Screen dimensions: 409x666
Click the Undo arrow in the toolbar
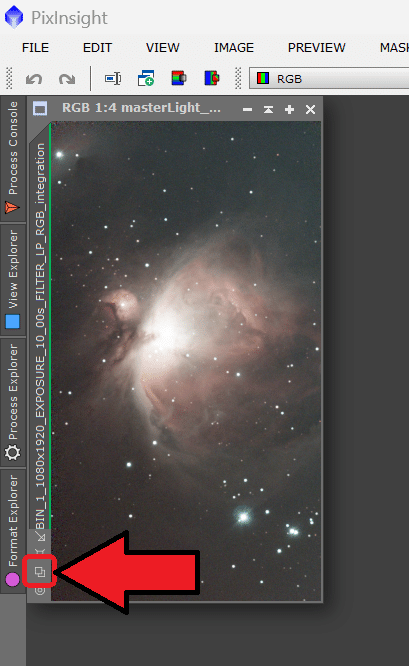[x=34, y=79]
